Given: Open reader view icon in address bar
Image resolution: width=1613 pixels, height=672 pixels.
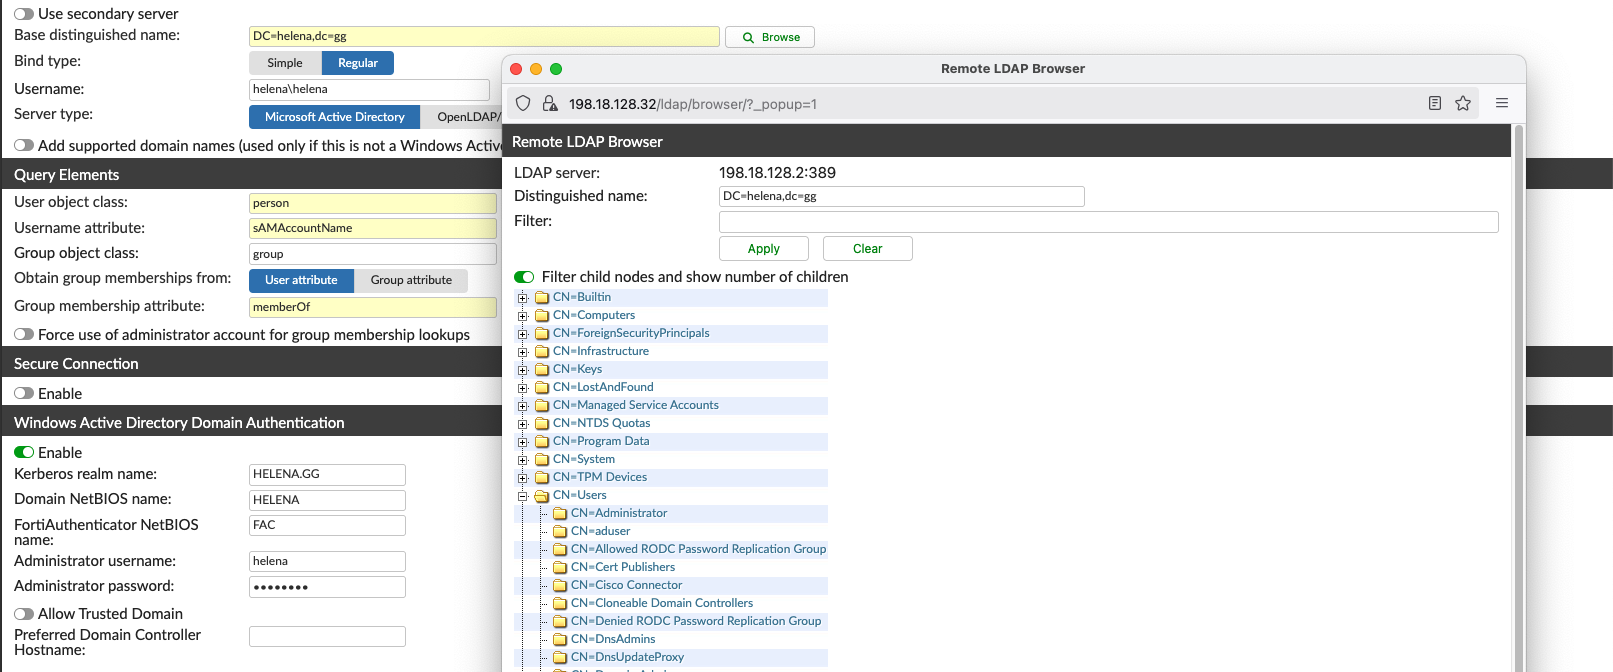Looking at the screenshot, I should 1434,103.
